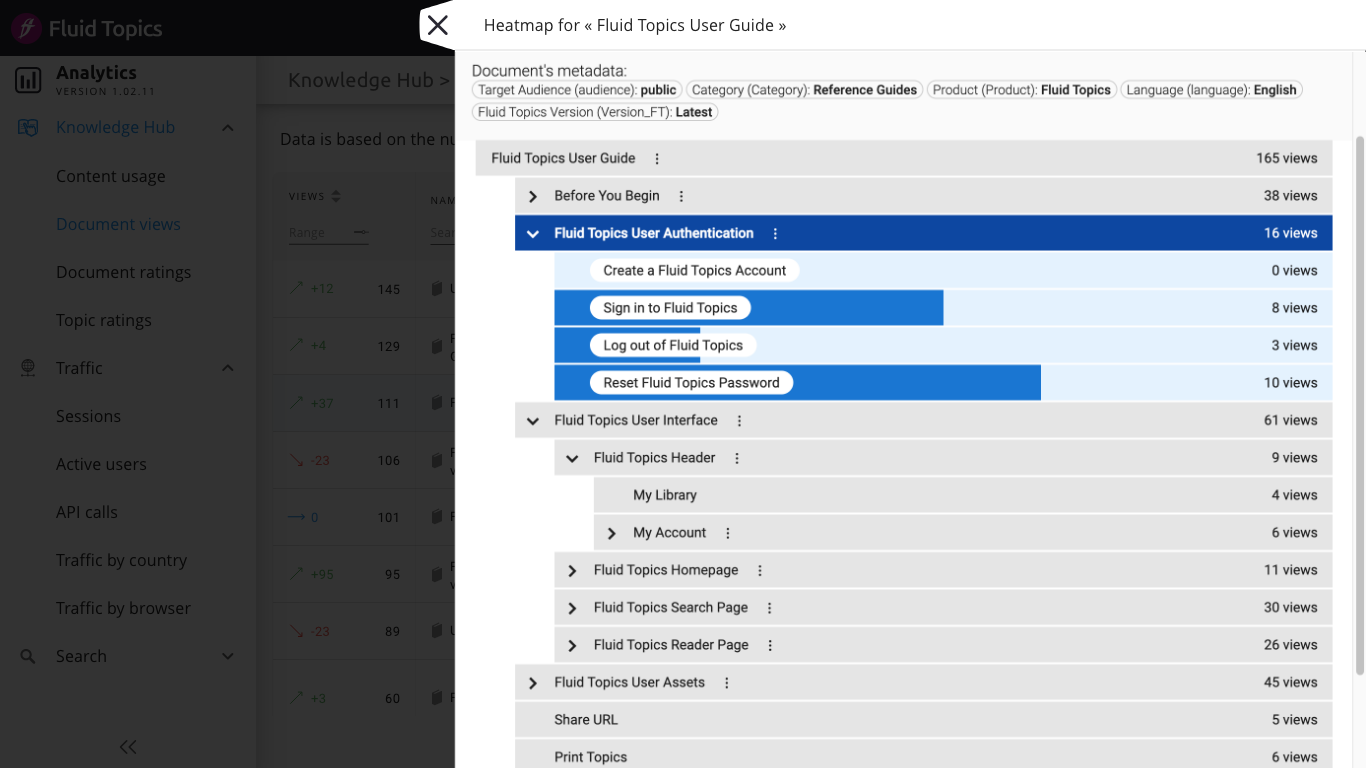Click the Search magnifier icon in sidebar
Screen dimensions: 1366x768
(28, 657)
